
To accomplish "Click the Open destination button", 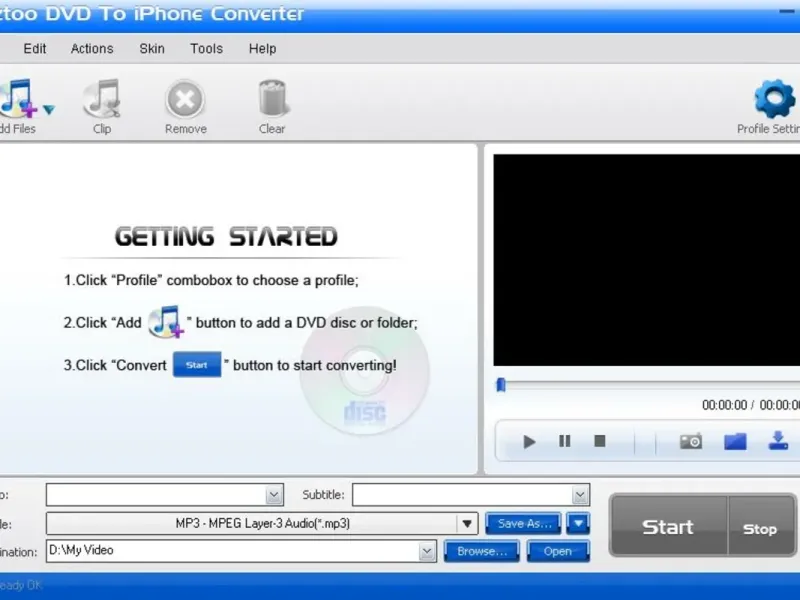I will tap(558, 552).
